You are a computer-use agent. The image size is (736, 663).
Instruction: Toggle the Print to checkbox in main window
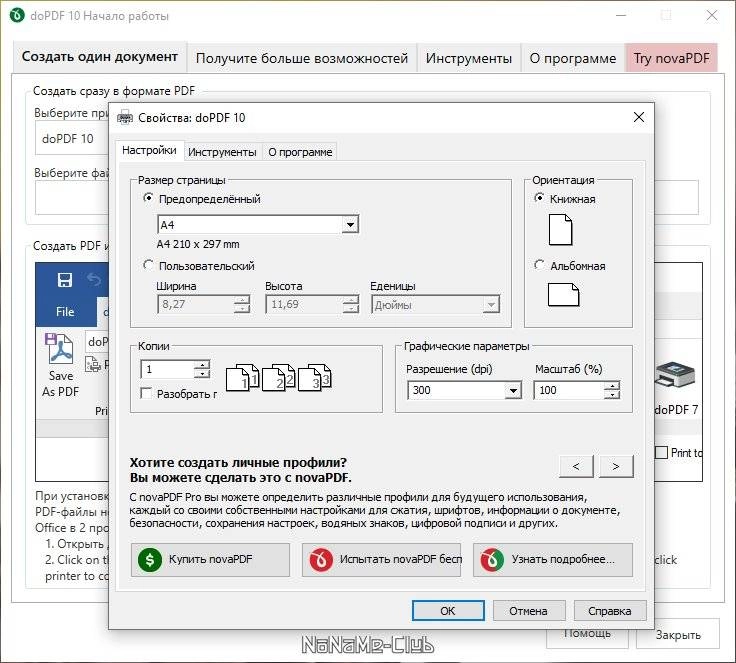(x=661, y=453)
